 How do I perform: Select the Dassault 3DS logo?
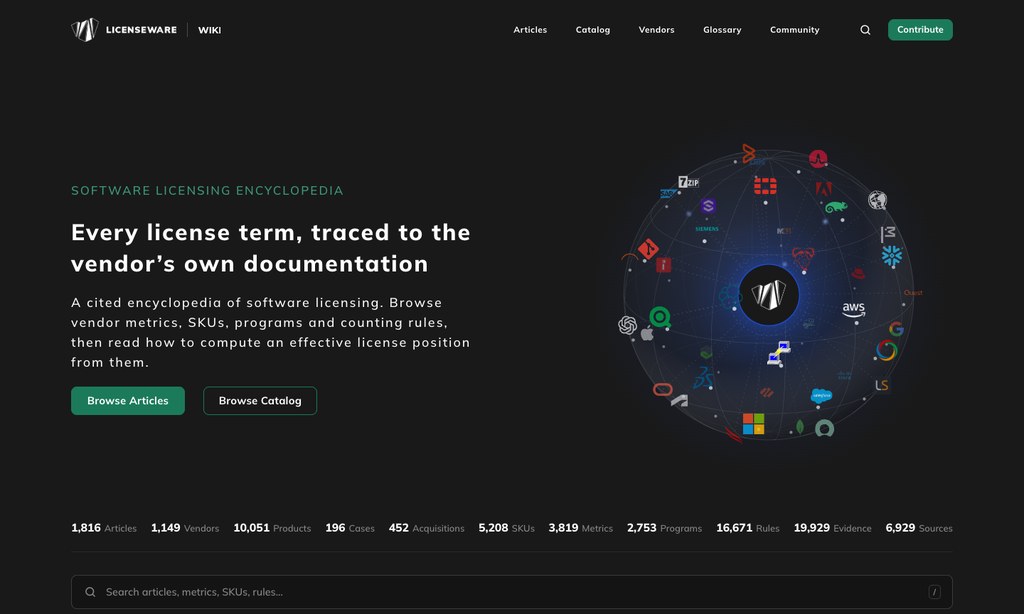[703, 378]
